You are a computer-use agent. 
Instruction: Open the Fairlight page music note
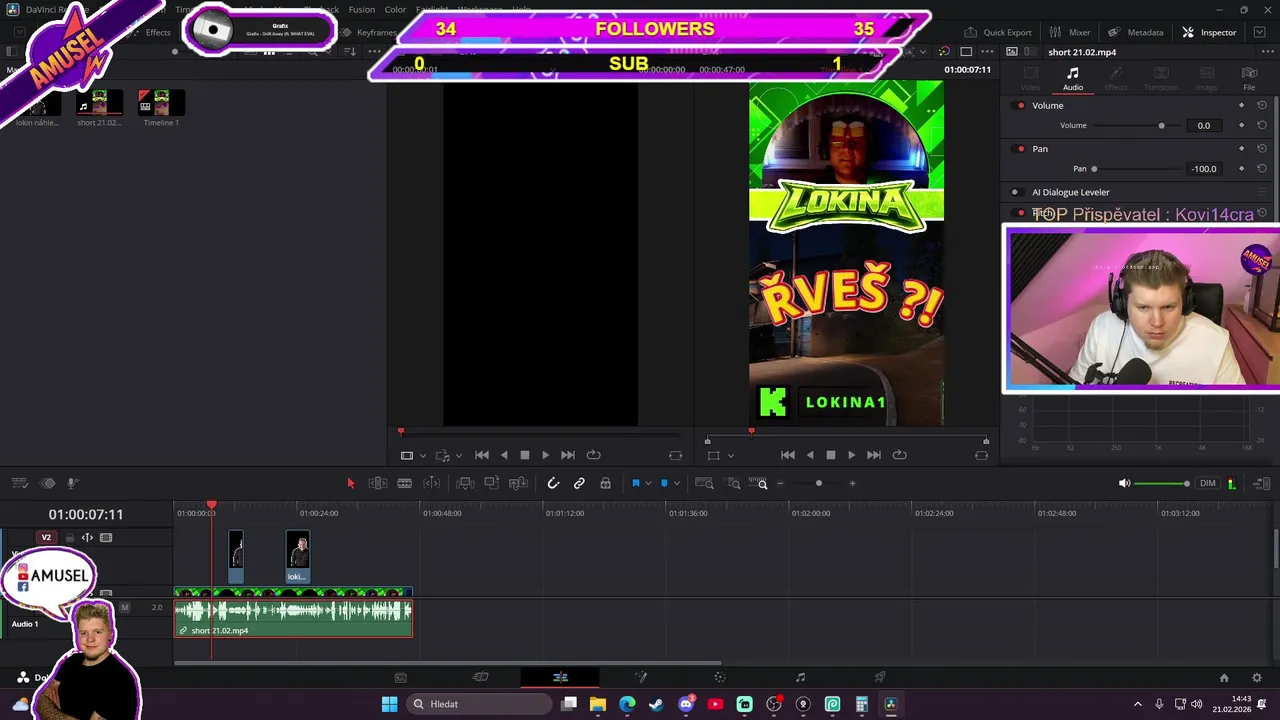(800, 677)
